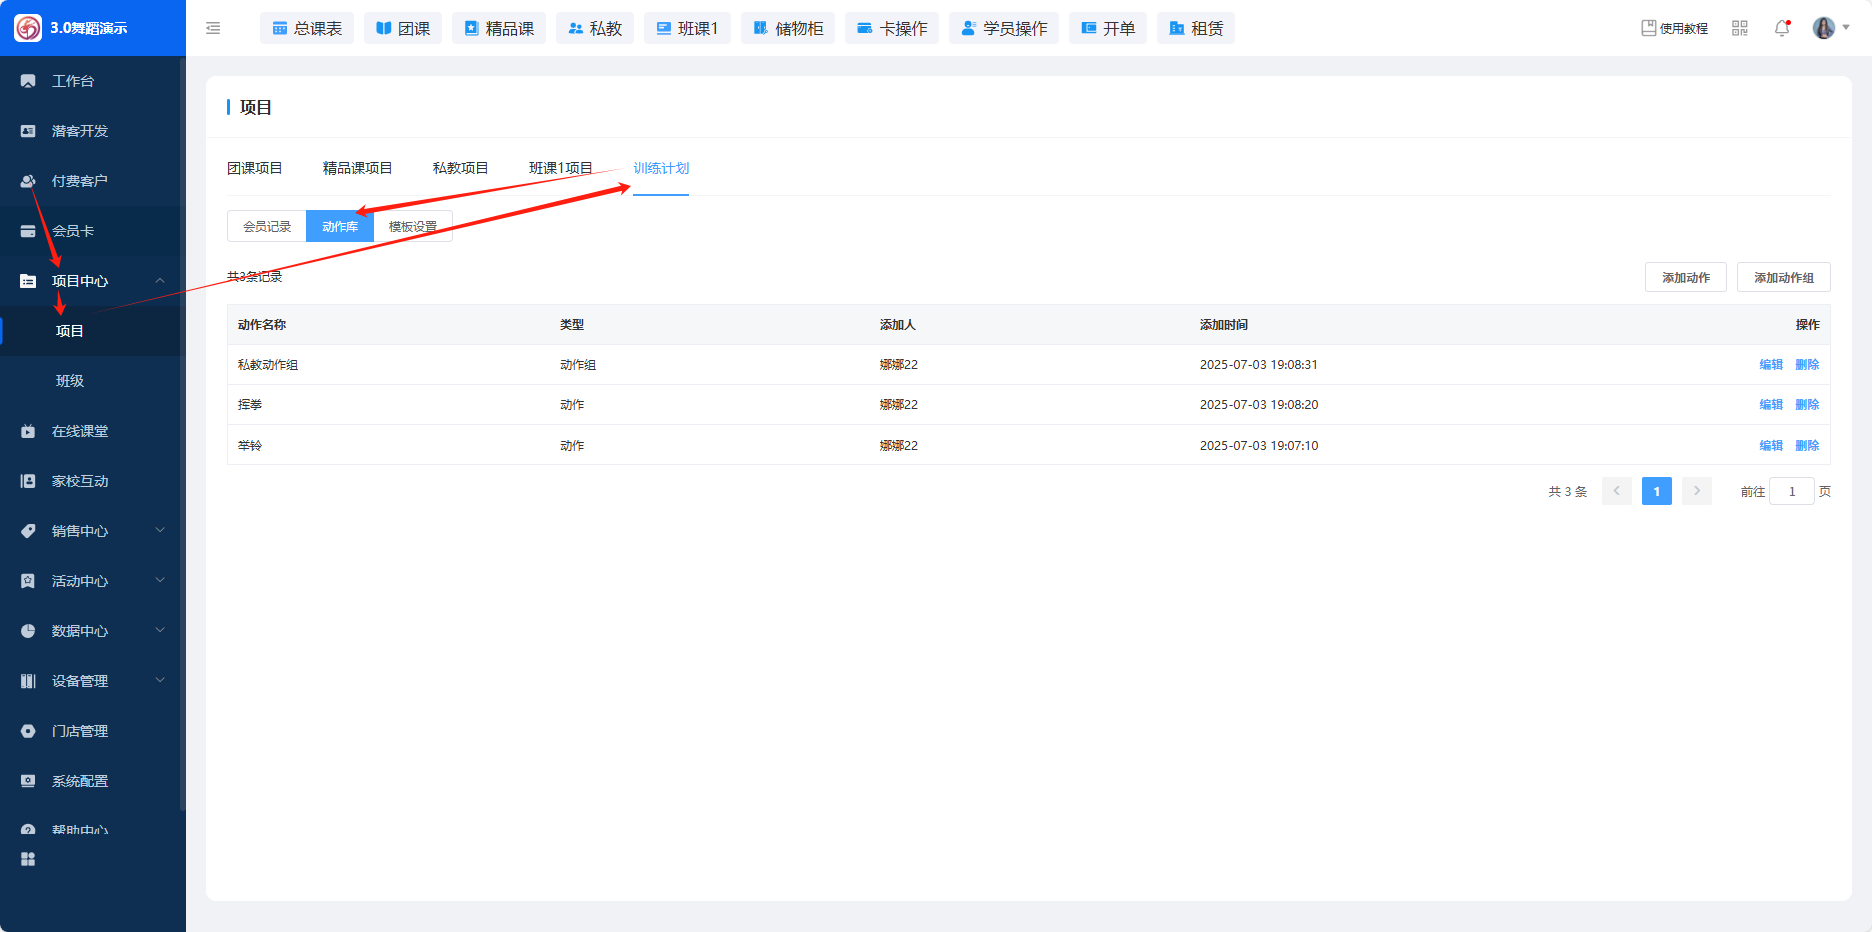Click the 添加动作组 button

coord(1783,277)
